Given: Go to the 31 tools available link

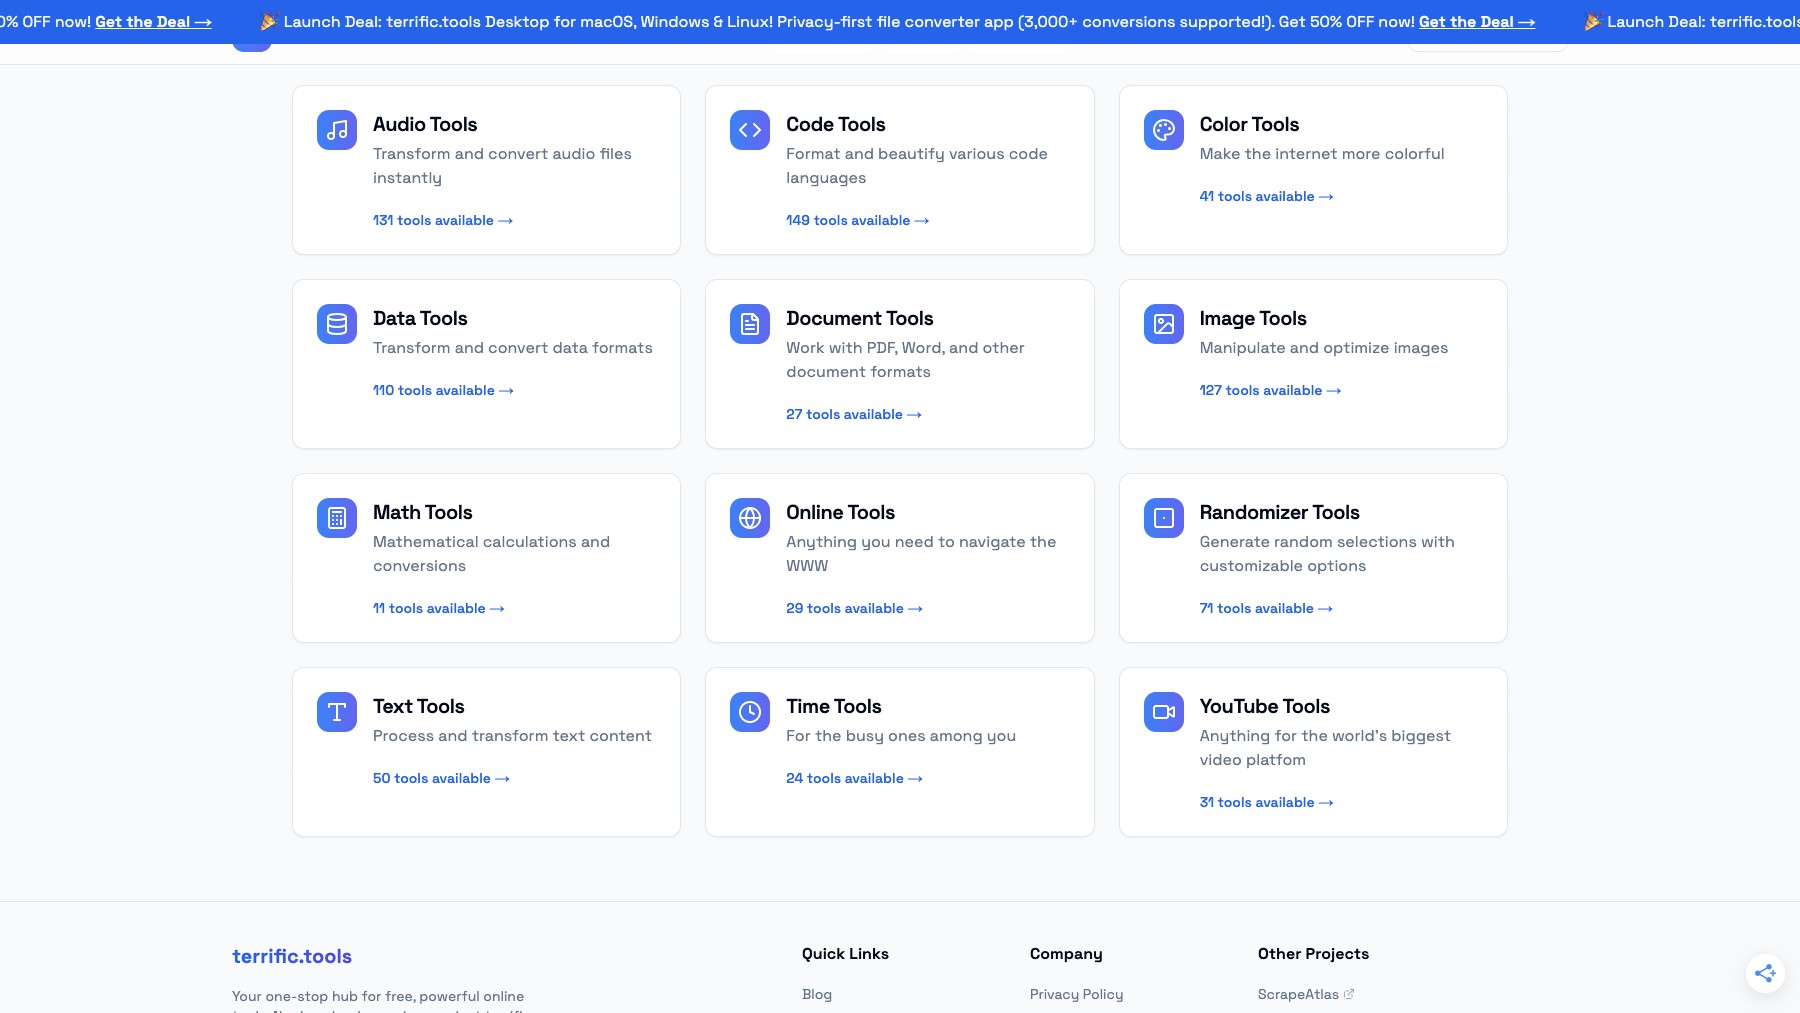Looking at the screenshot, I should coord(1266,802).
